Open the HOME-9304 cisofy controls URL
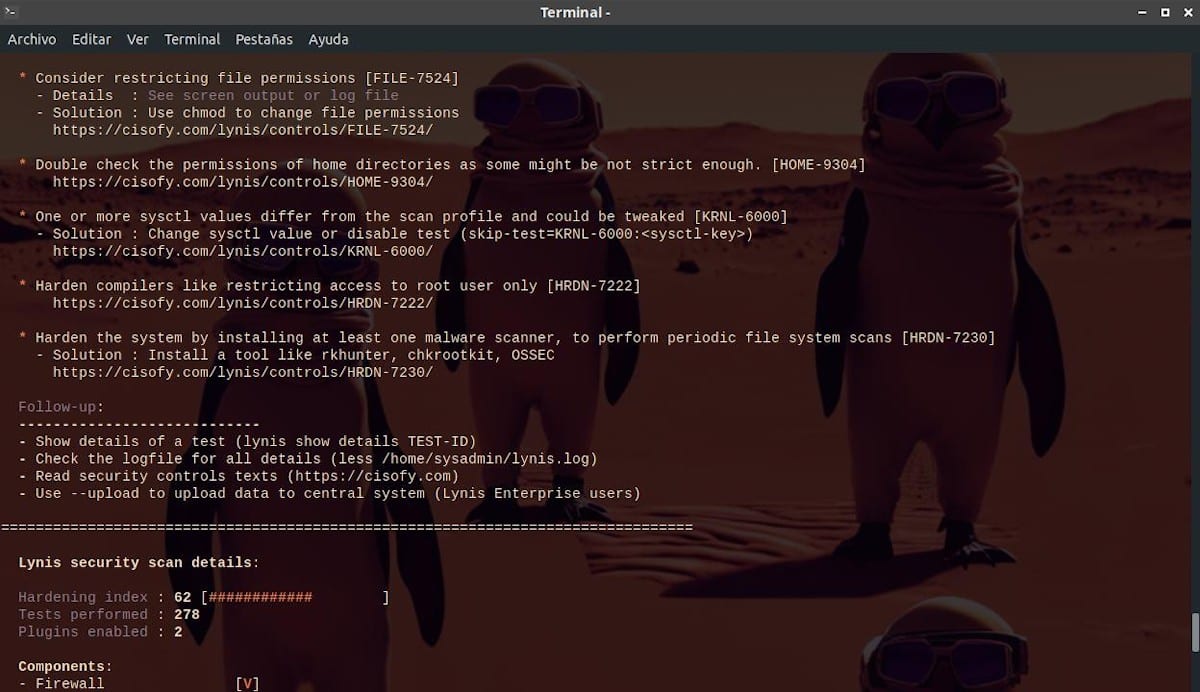This screenshot has width=1200, height=692. coord(243,182)
